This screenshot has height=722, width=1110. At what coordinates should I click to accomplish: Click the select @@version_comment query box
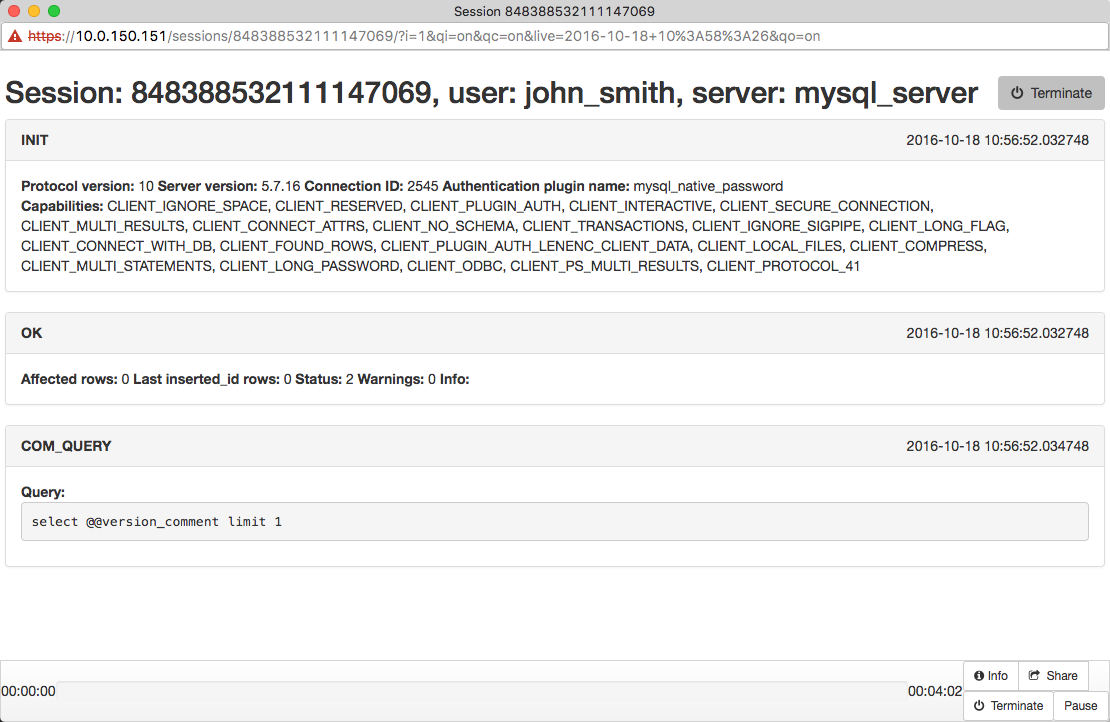[554, 522]
